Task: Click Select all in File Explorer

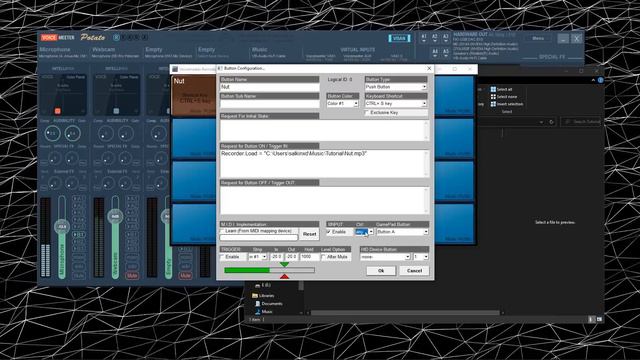Action: coord(501,89)
